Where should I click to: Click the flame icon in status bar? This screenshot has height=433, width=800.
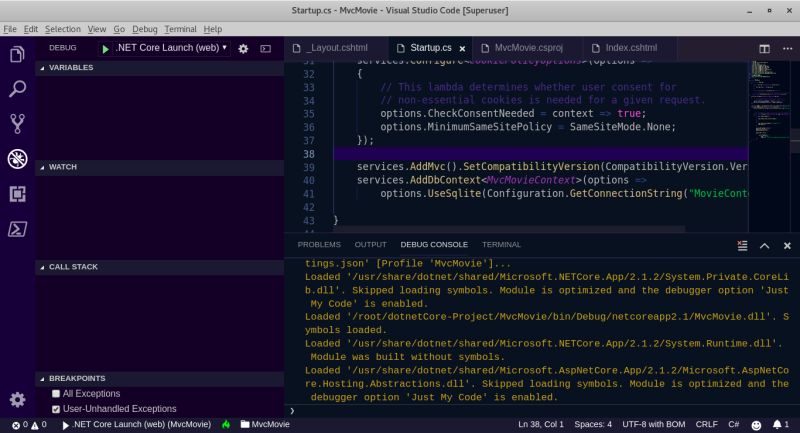point(226,424)
